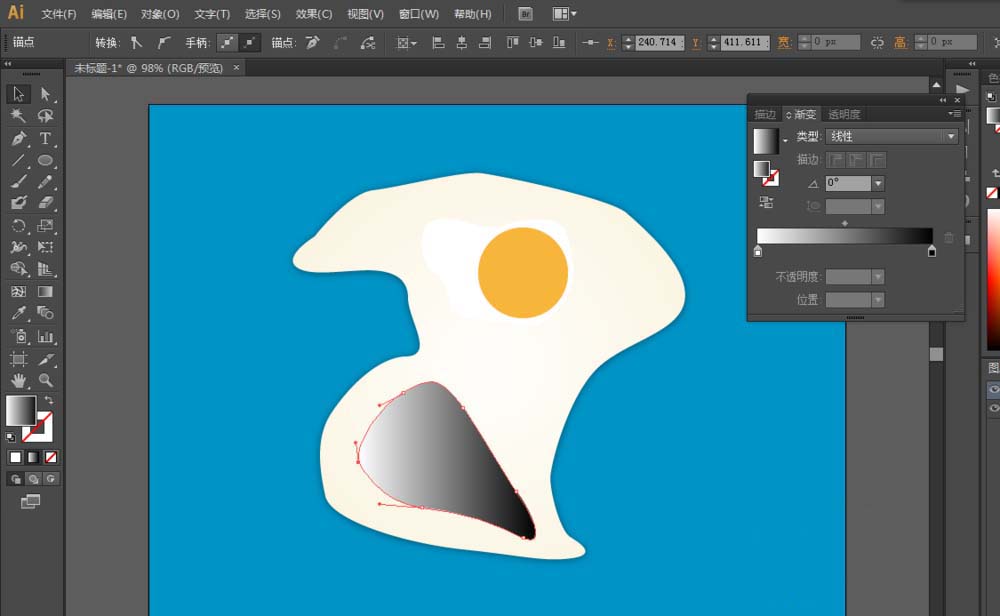Image resolution: width=1000 pixels, height=616 pixels.
Task: Pick the Ellipse shape tool
Action: click(x=45, y=160)
